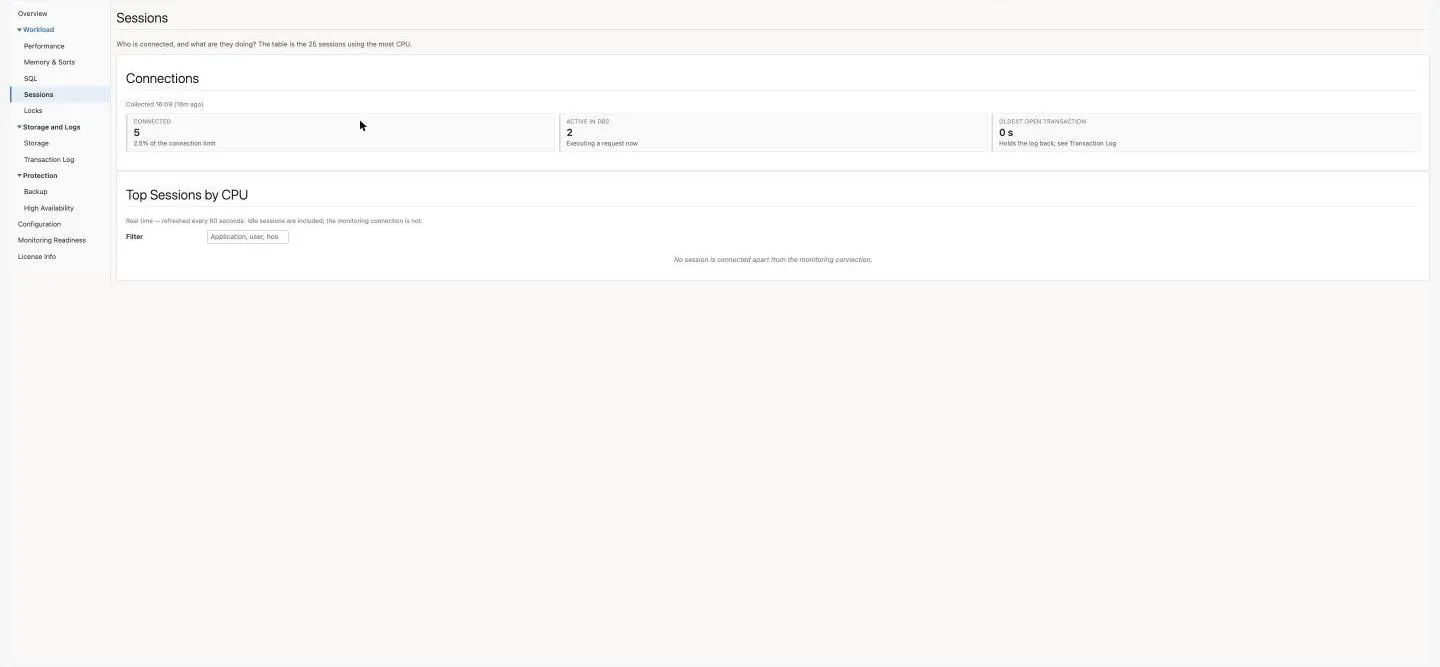The height and width of the screenshot is (667, 1440).
Task: Click the Oldest Open Transaction card
Action: pos(1207,132)
